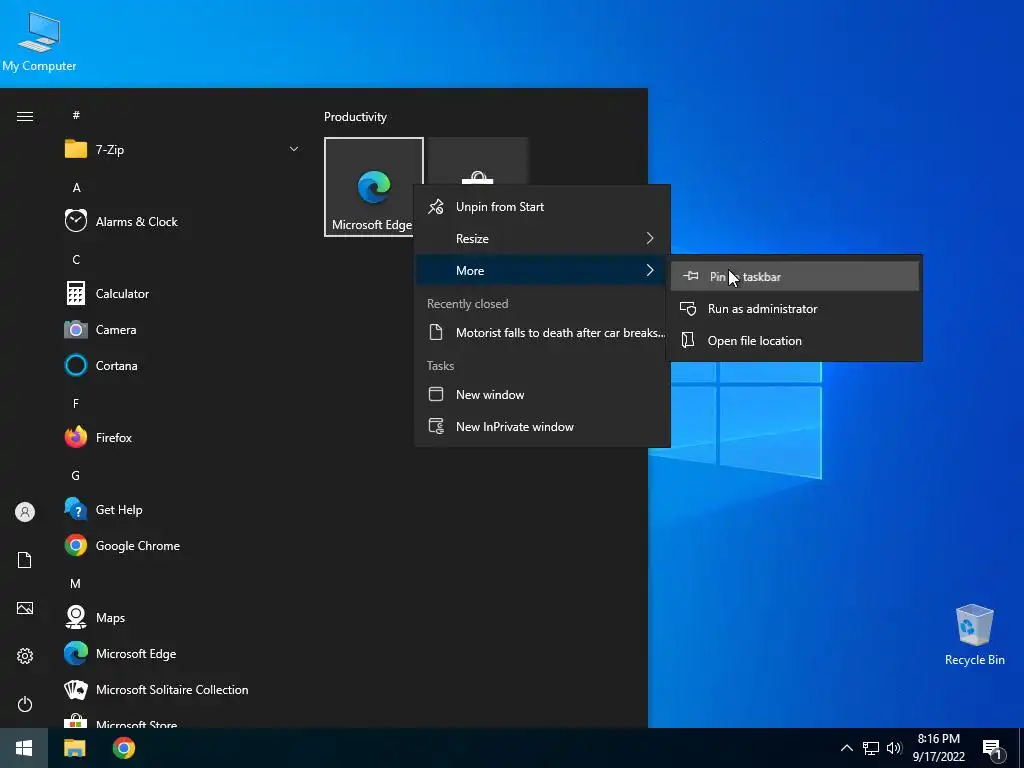Click the user account icon in Start sidebar

[x=25, y=512]
